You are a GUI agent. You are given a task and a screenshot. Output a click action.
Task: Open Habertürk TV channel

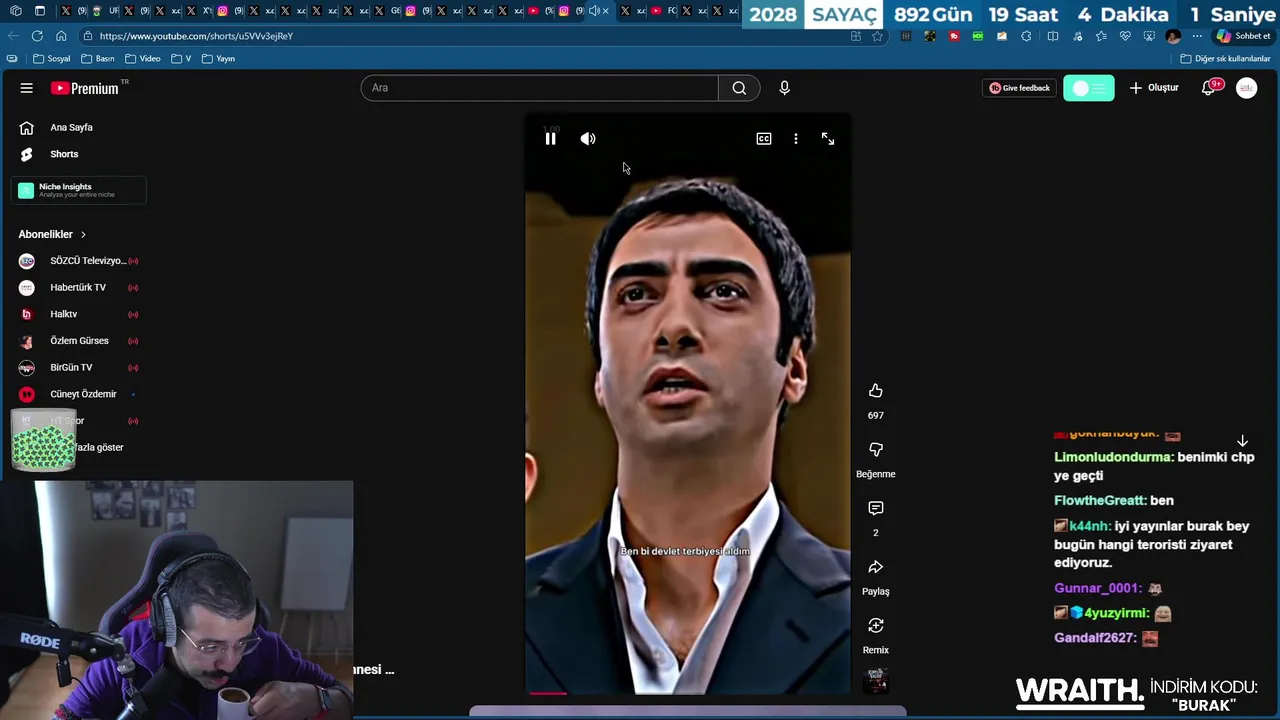pos(78,288)
